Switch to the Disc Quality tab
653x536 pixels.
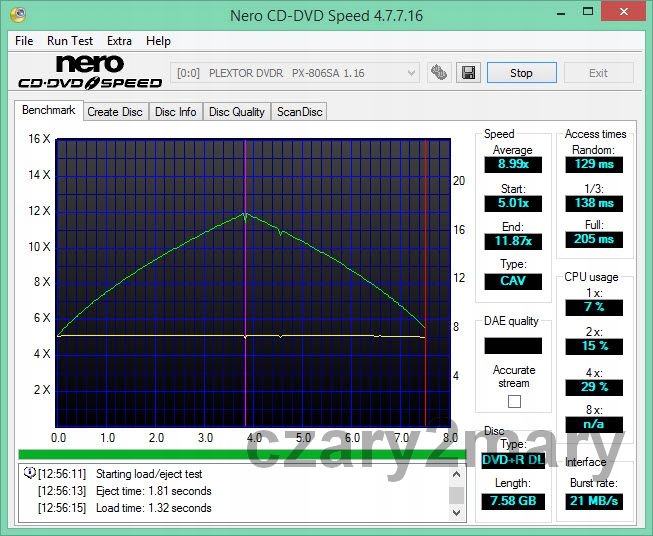236,112
